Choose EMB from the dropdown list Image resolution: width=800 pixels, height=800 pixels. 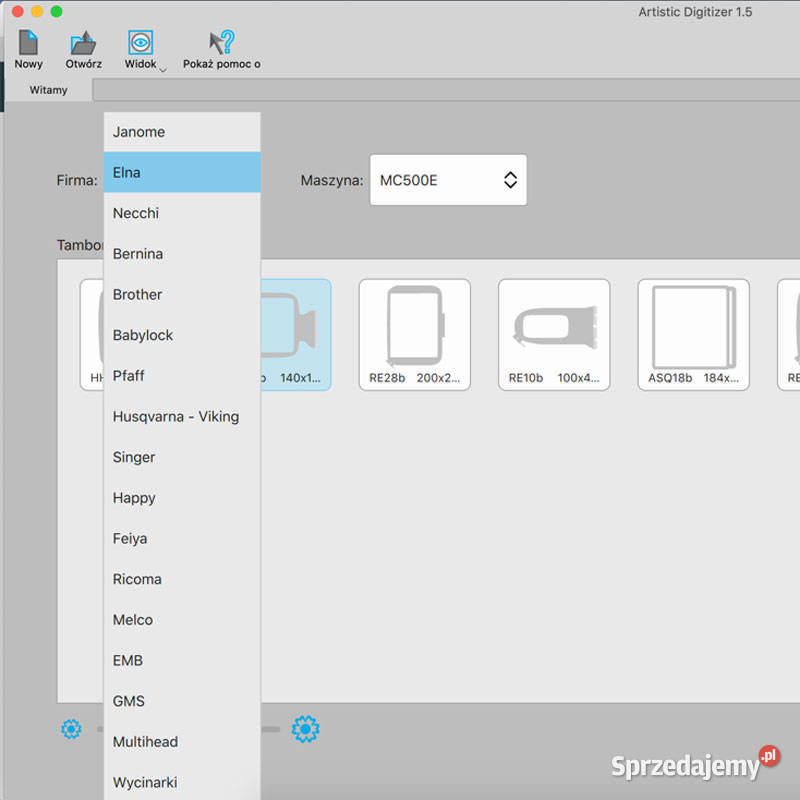click(x=182, y=660)
